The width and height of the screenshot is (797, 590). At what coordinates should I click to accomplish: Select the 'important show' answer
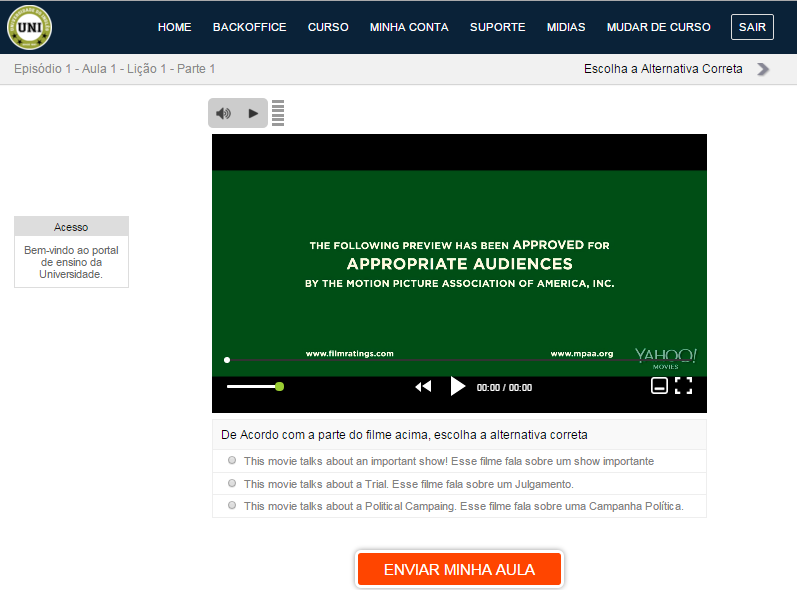(232, 460)
